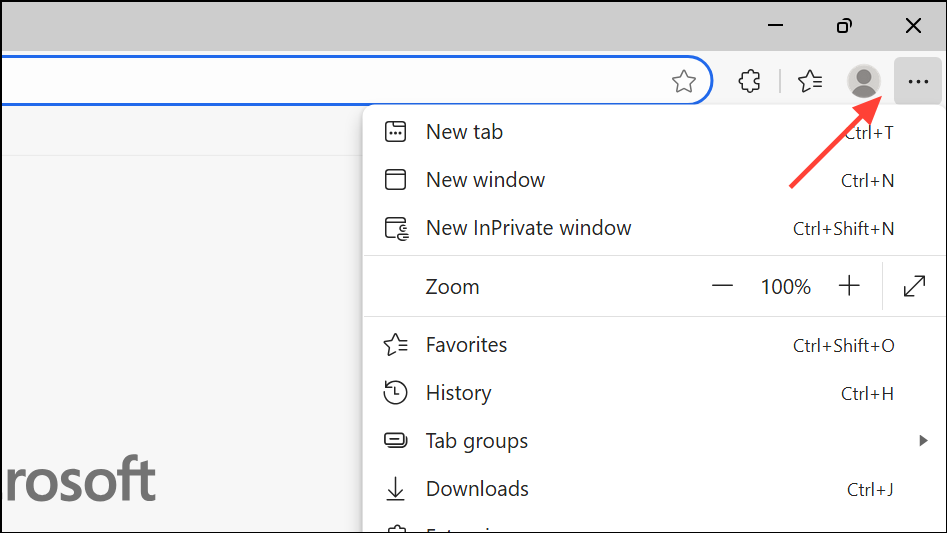Screen dimensions: 947x533
Task: Click the History clock icon
Action: [396, 393]
